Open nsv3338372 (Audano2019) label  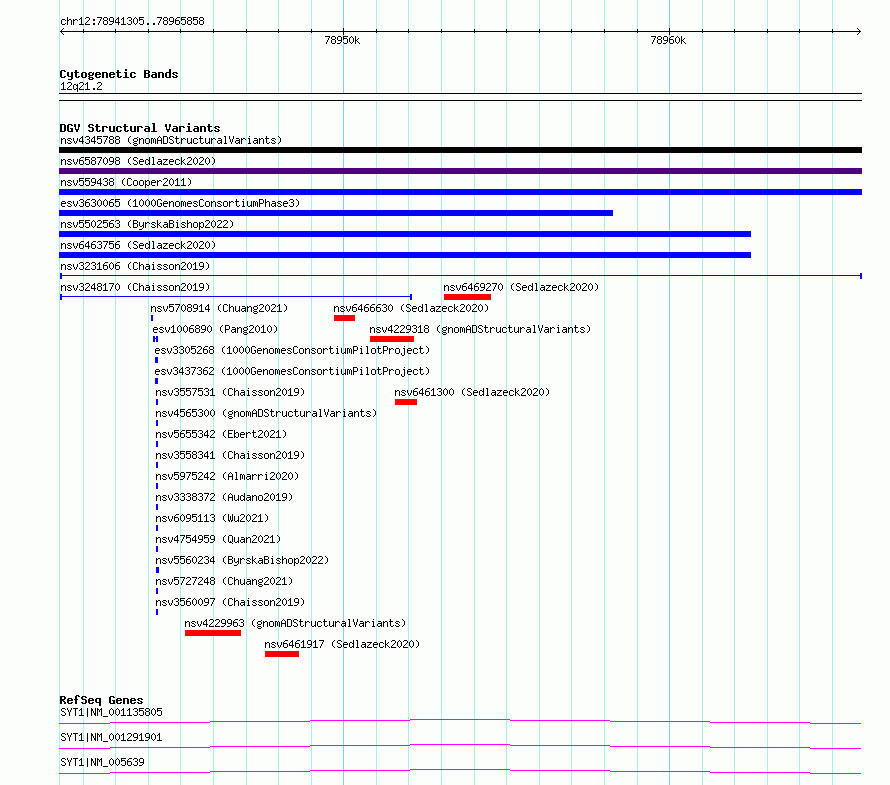tap(224, 497)
